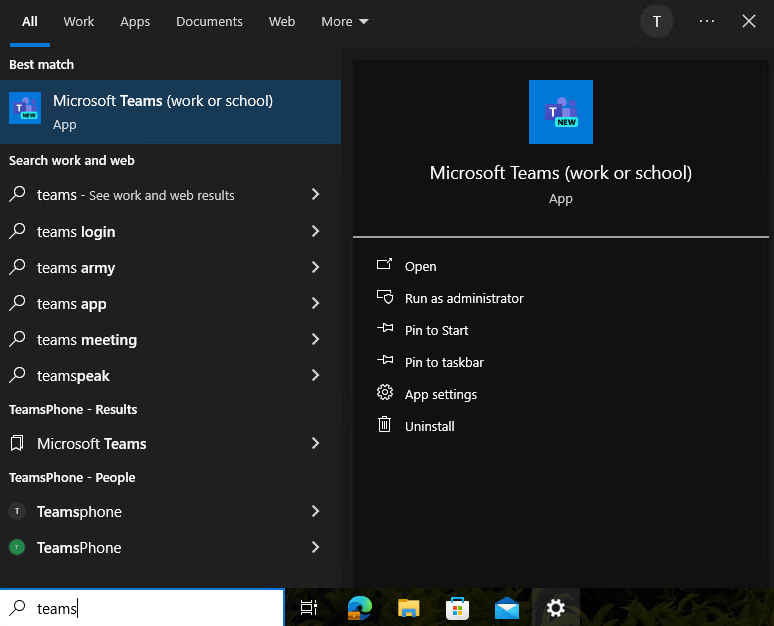Expand the teams meeting suggestion arrow

click(x=315, y=339)
